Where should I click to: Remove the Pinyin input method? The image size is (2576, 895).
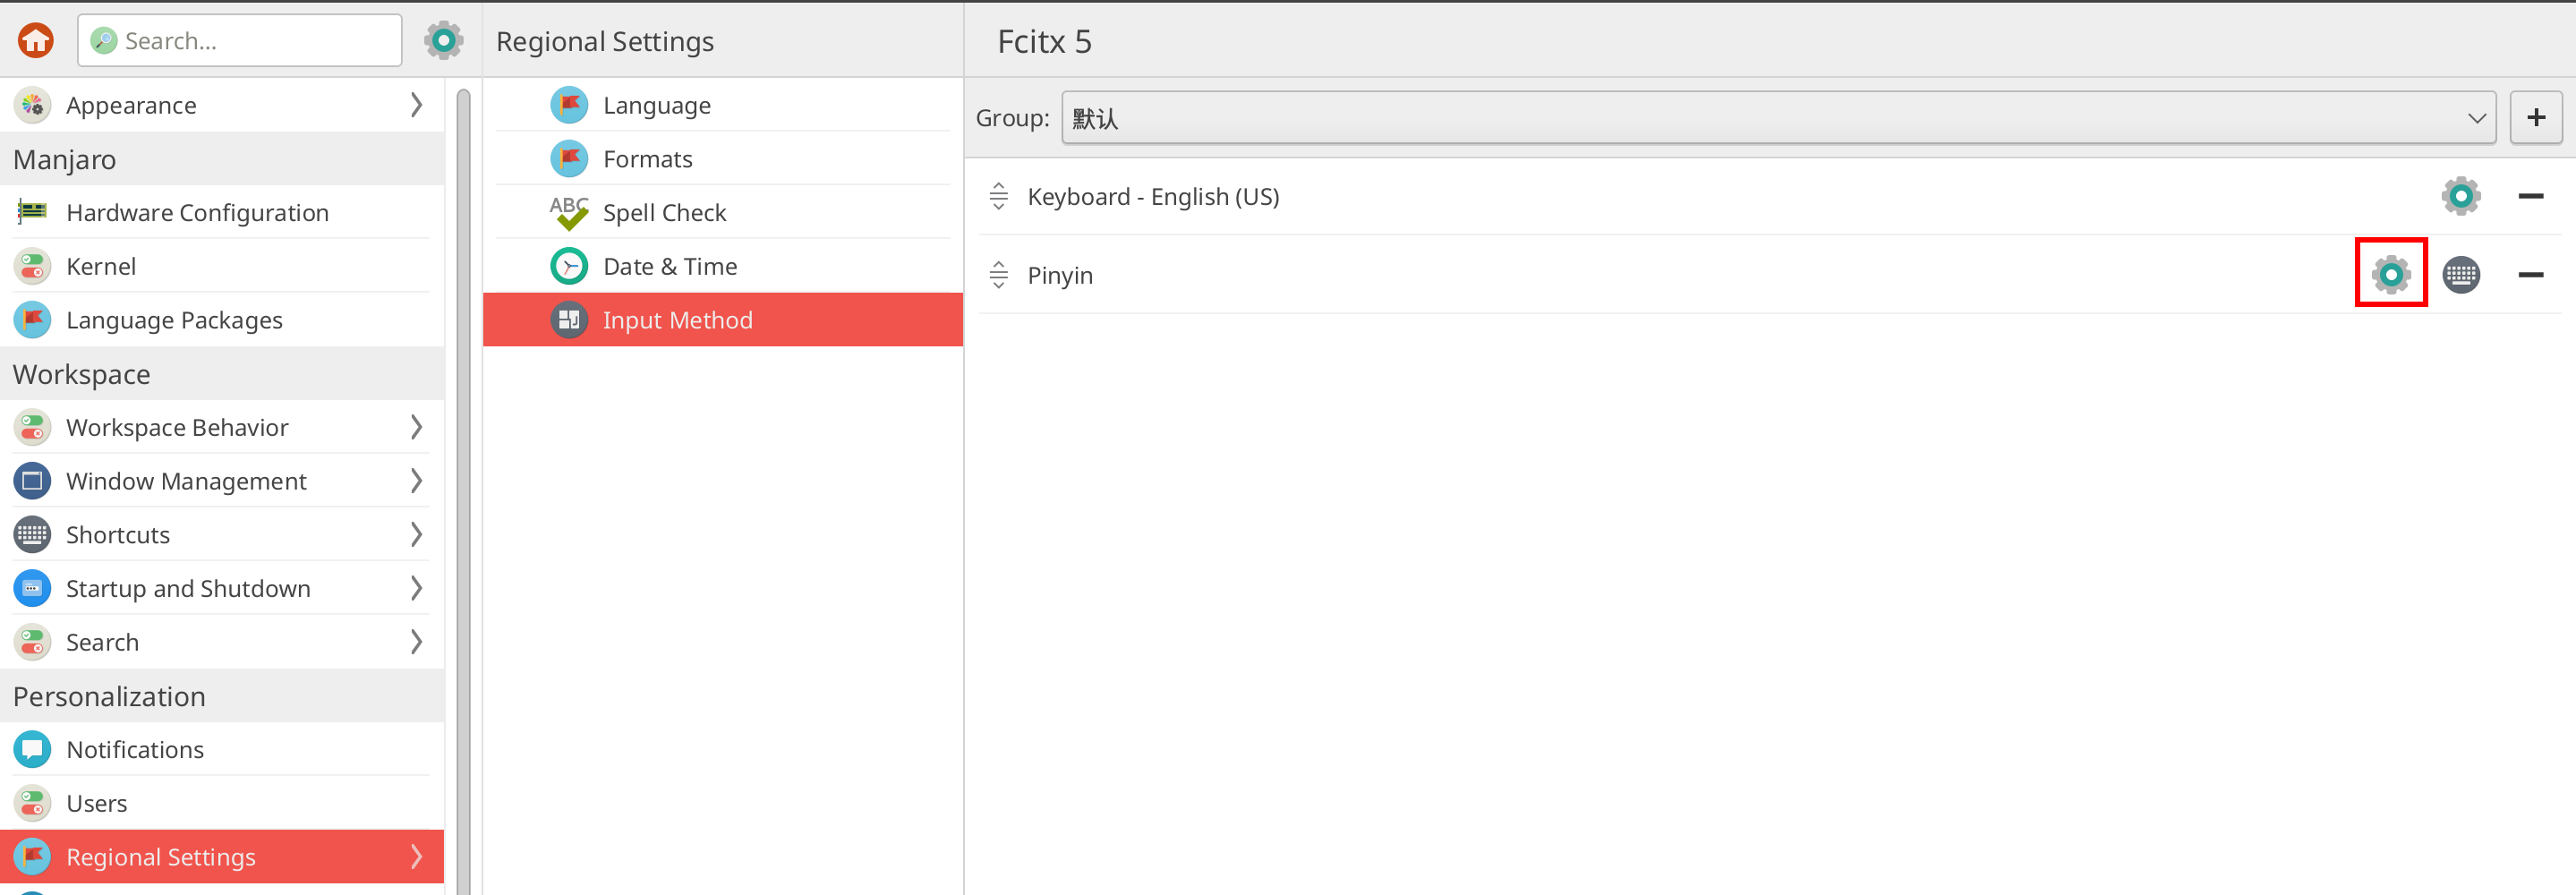2531,274
